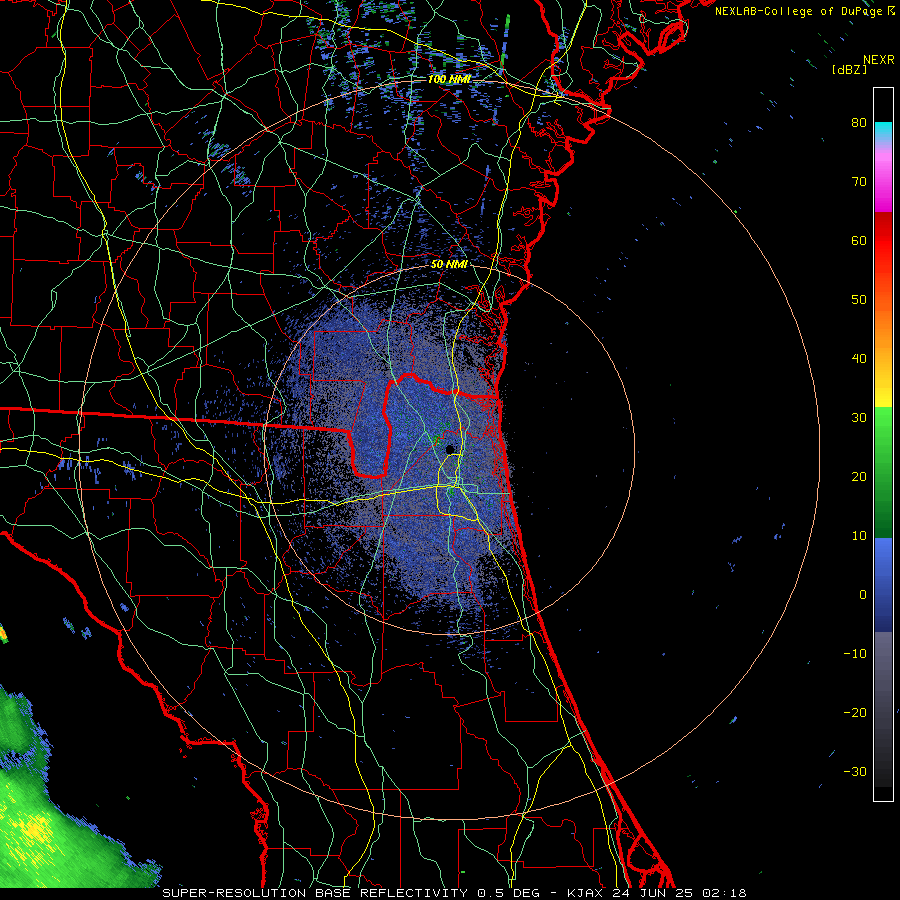
Task: Click the [dBZ] units label
Action: [x=849, y=70]
